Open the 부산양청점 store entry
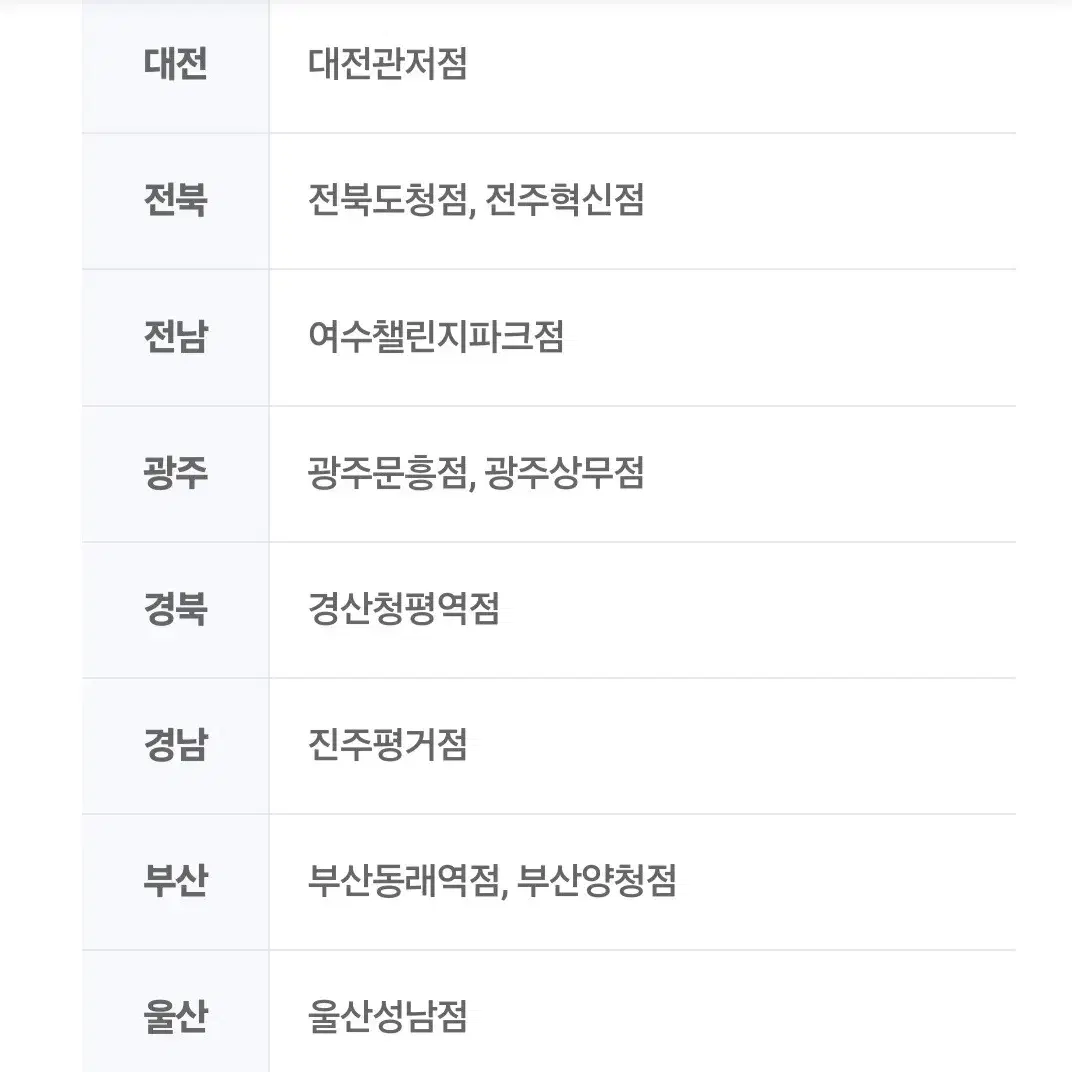 [x=597, y=881]
